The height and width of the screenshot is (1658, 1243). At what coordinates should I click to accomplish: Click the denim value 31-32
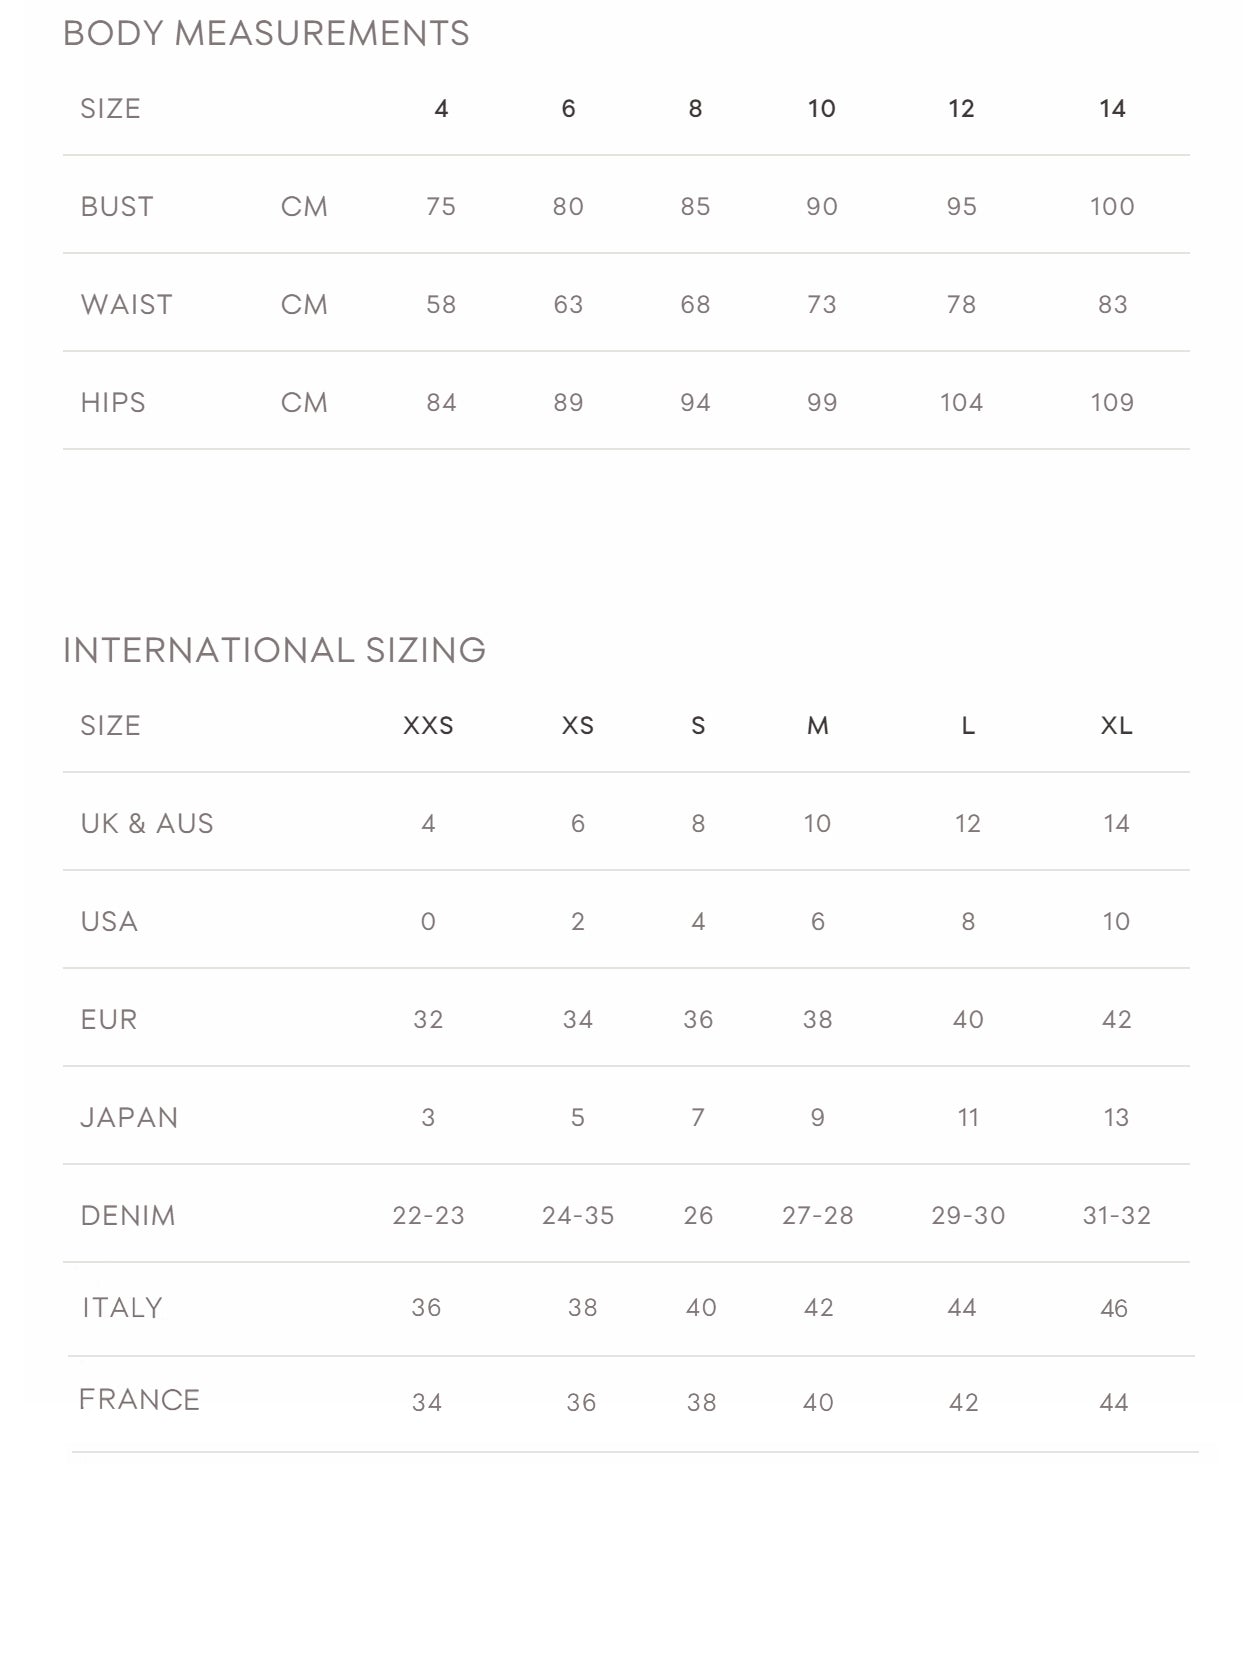click(1116, 1215)
